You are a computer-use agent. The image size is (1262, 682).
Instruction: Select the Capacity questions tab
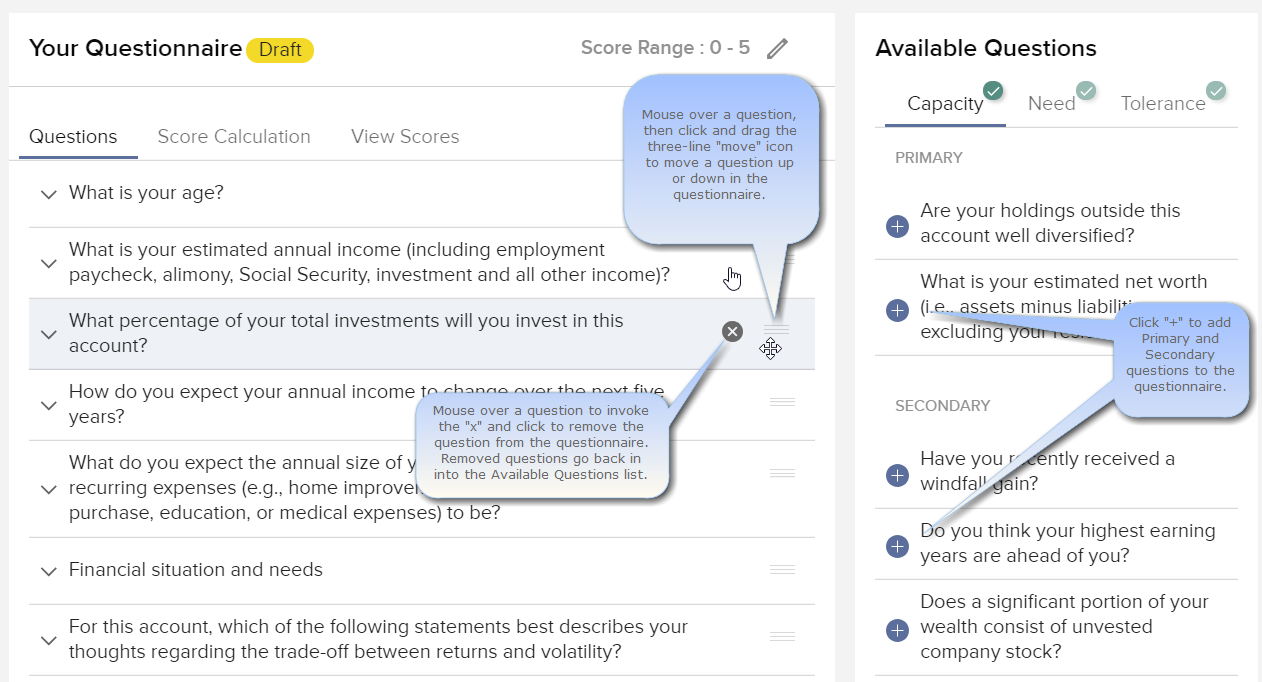coord(945,103)
